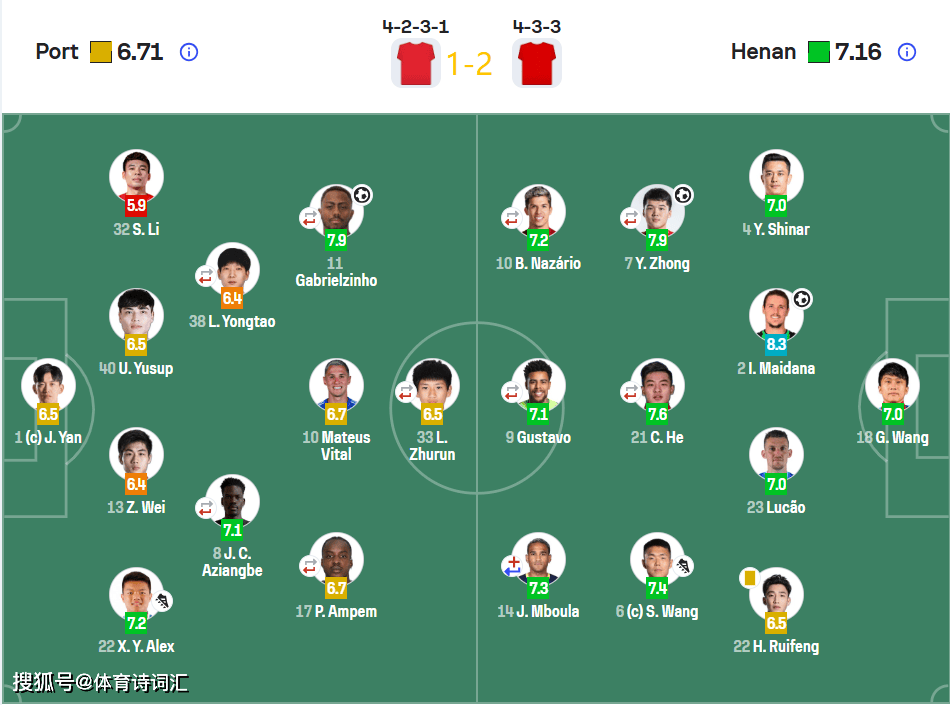950x705 pixels.
Task: Click the substitution icon beside J. Mboula
Action: [513, 566]
